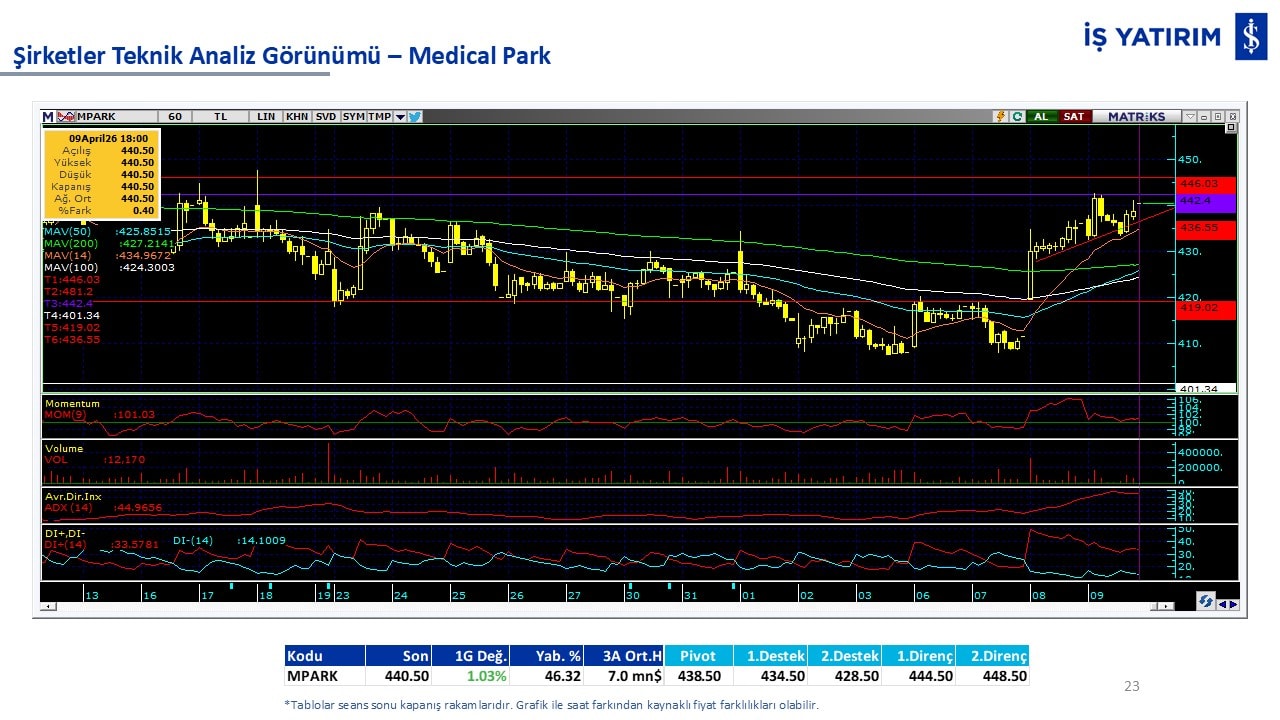Select the TMP toolbar item
The height and width of the screenshot is (720, 1280).
pos(380,117)
